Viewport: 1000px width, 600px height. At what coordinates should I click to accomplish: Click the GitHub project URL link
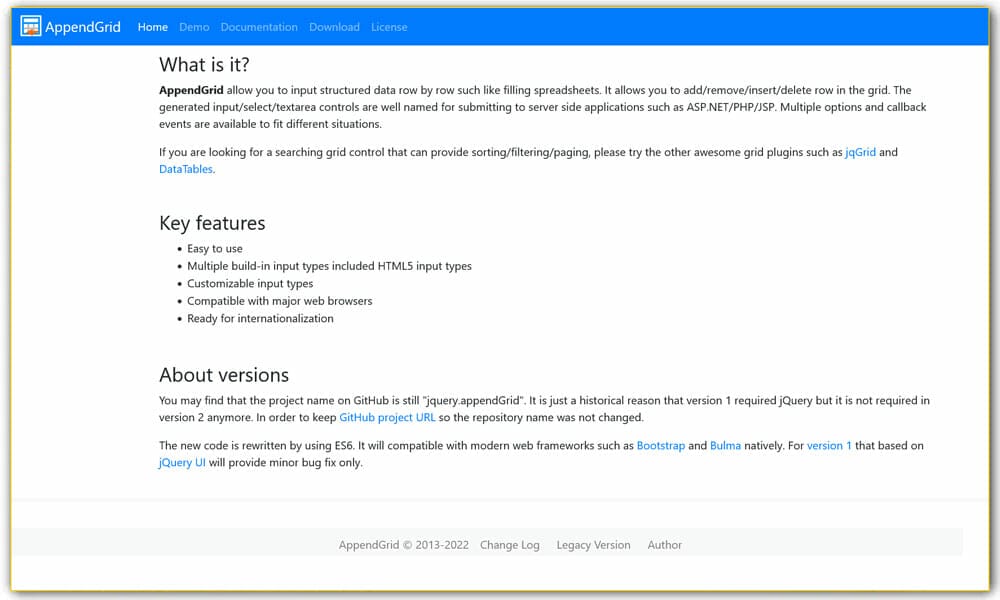[x=390, y=417]
